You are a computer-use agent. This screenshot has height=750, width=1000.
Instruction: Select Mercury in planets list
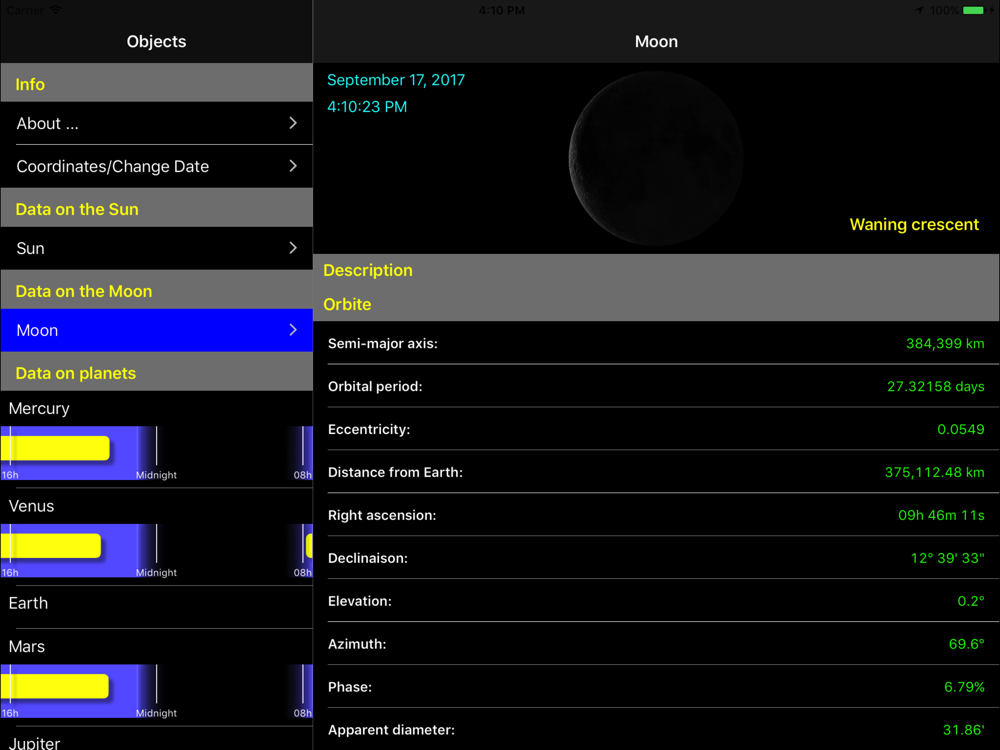(x=39, y=408)
